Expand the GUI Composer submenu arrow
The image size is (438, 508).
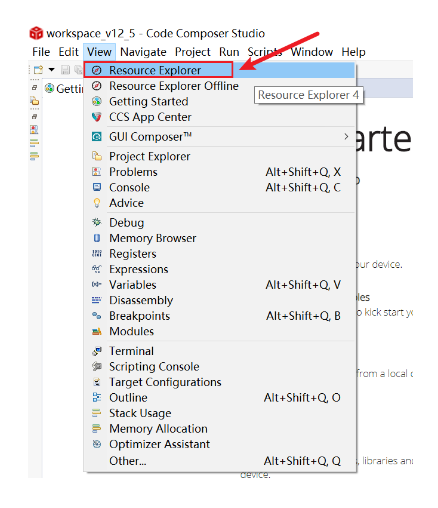[x=346, y=137]
